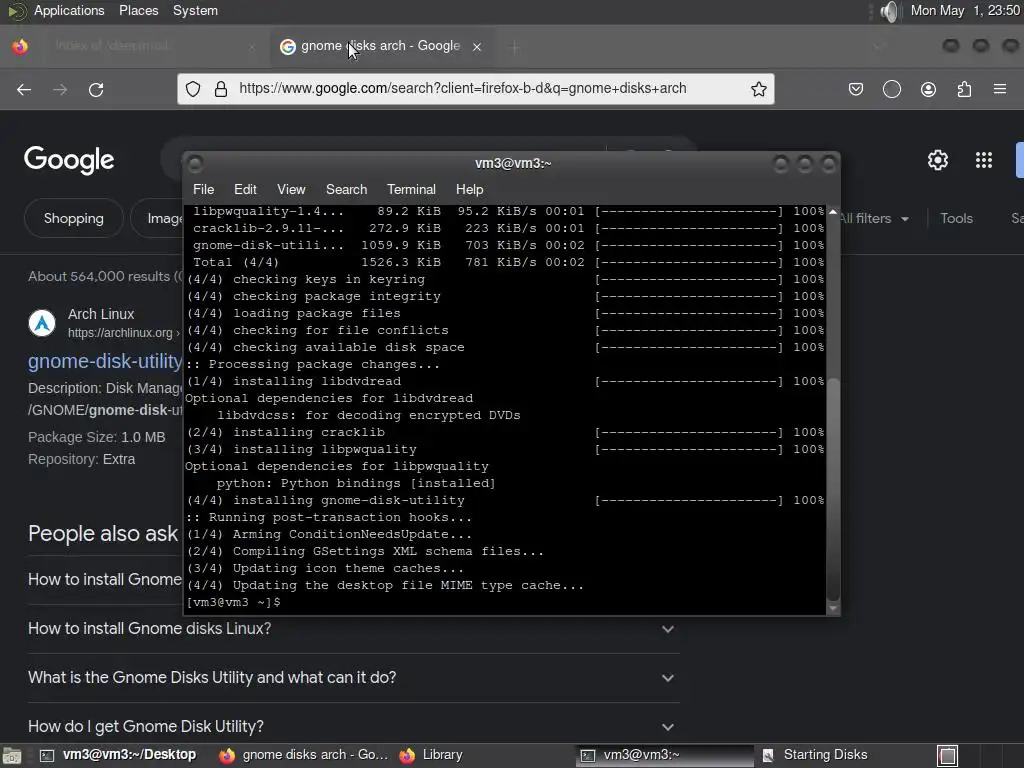The image size is (1024, 768).
Task: Click the Firefox back arrow
Action: click(x=24, y=89)
